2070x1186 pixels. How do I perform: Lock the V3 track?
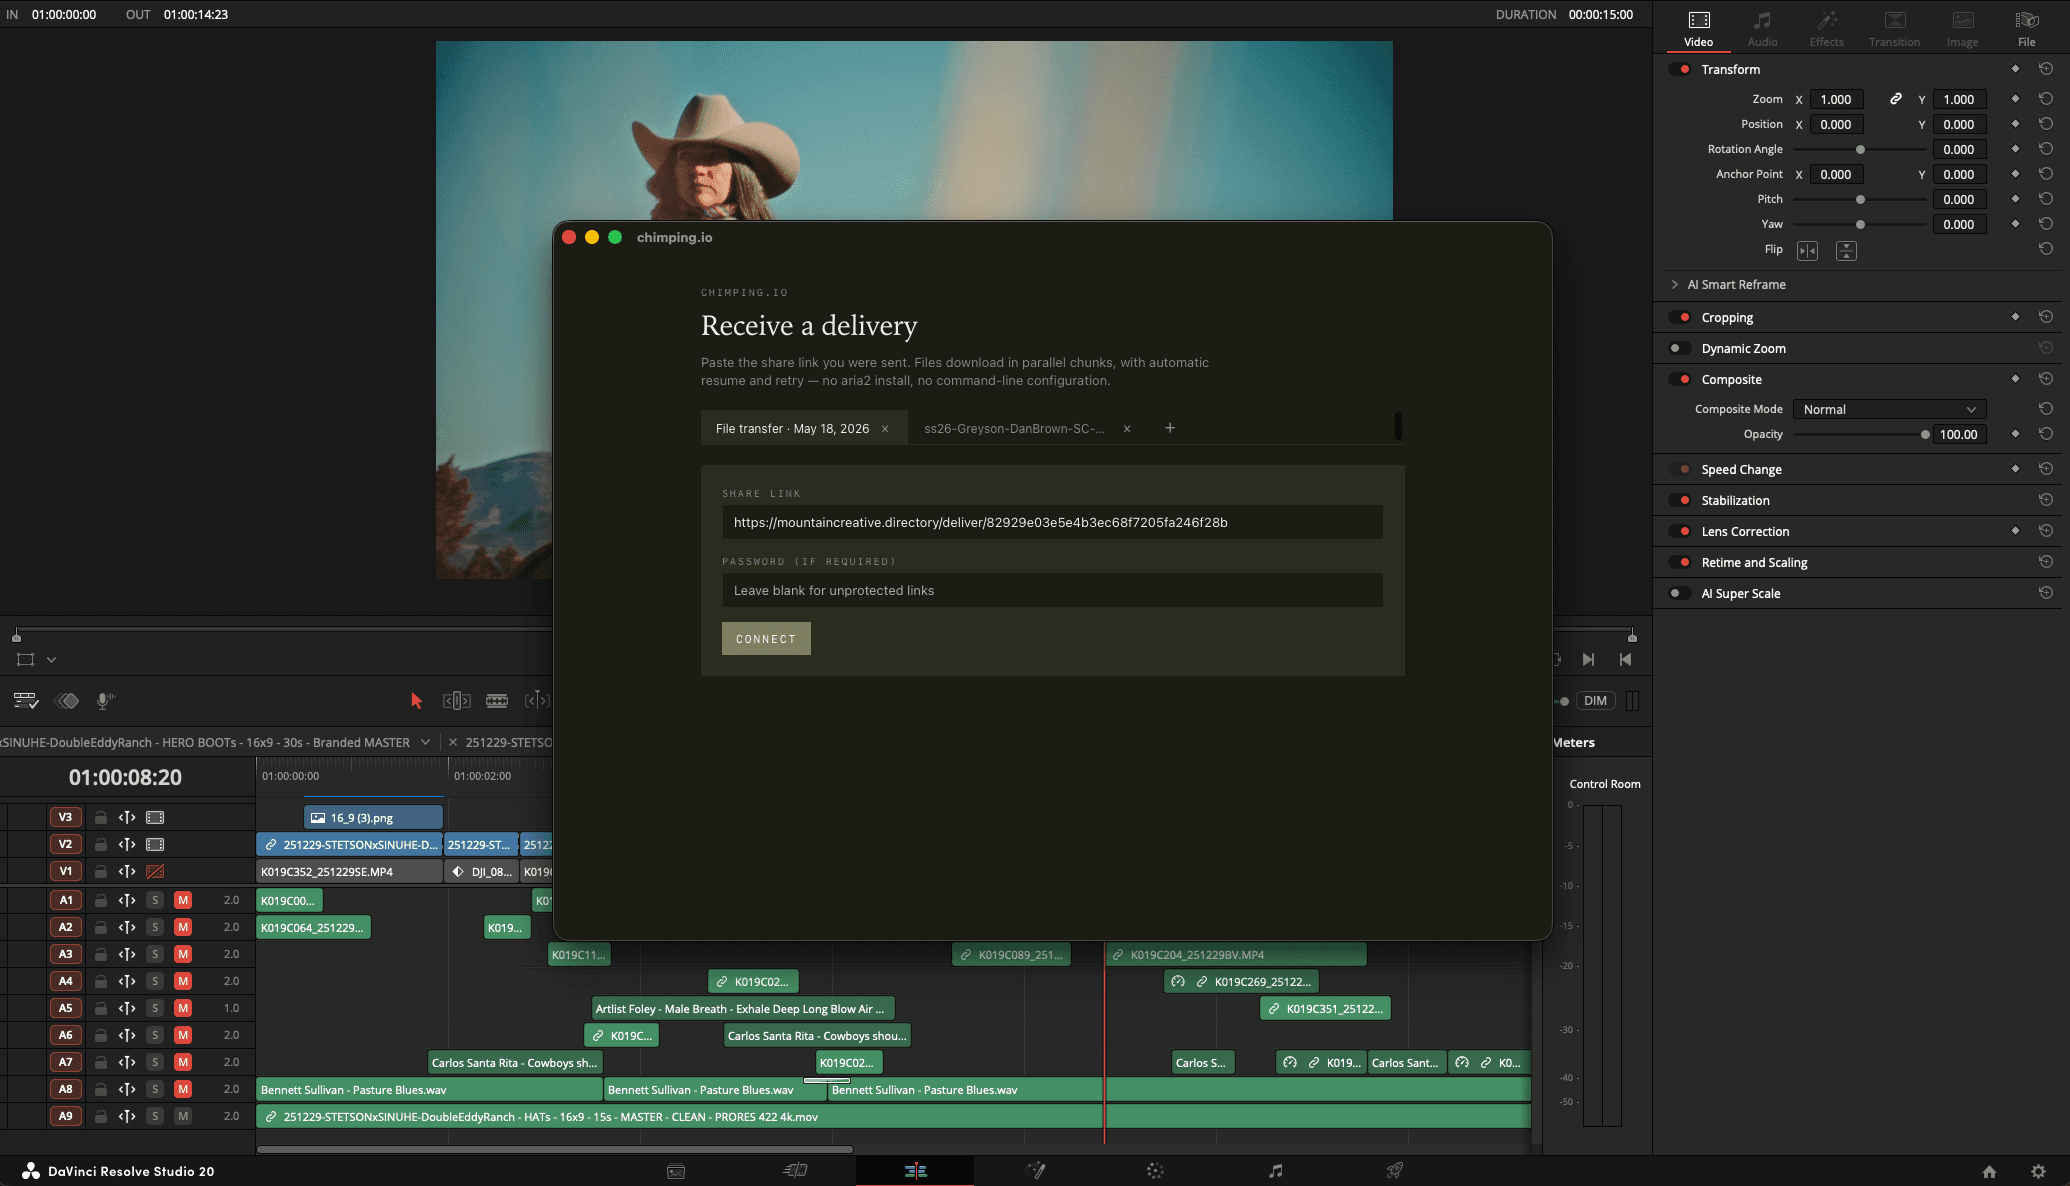(x=101, y=817)
